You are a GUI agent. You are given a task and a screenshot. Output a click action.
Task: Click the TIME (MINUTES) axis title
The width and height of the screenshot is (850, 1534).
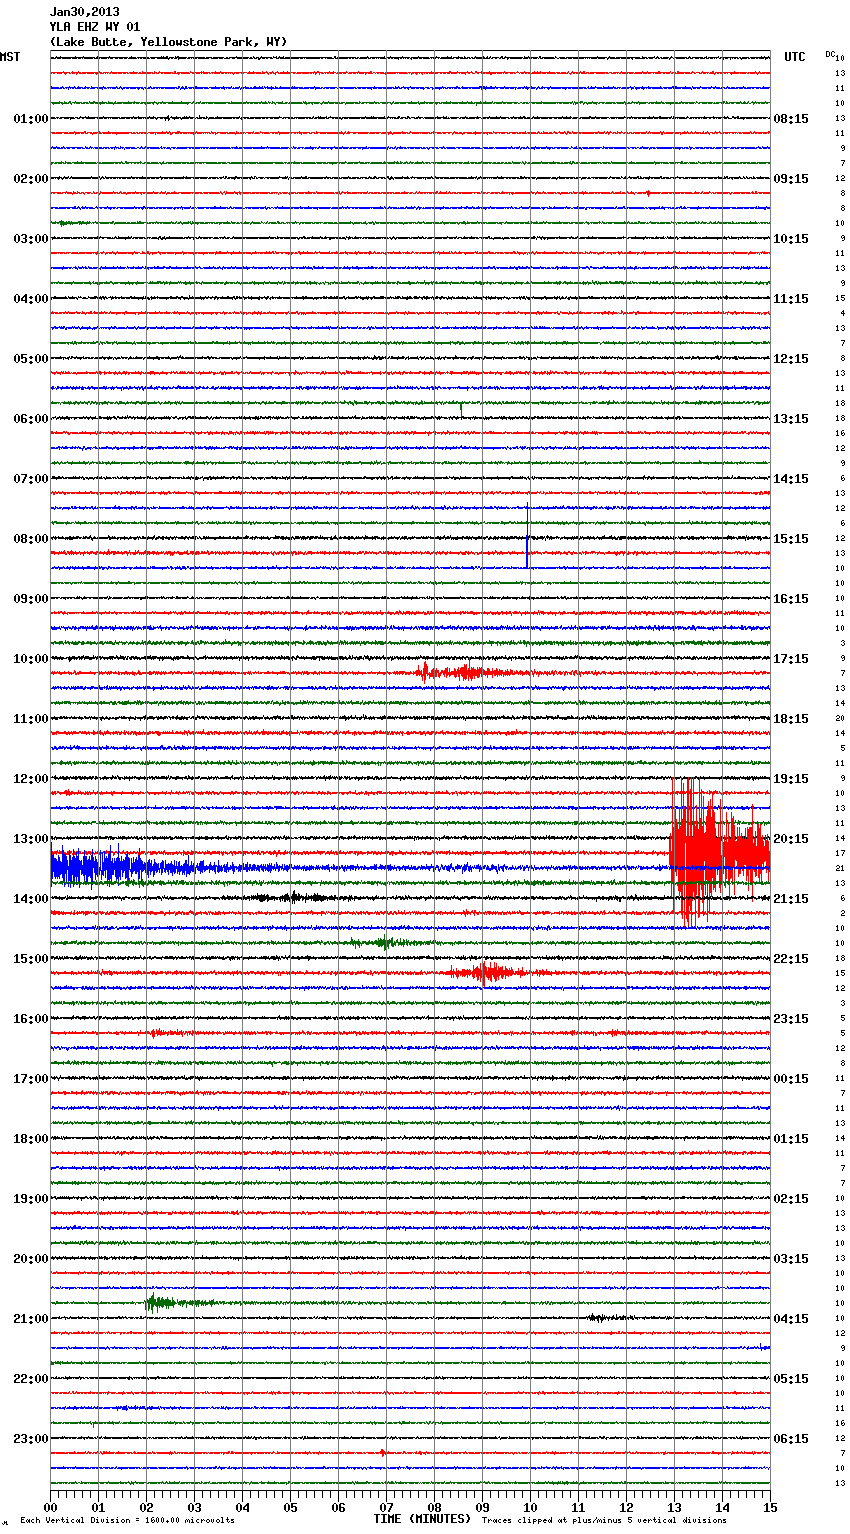422,1519
